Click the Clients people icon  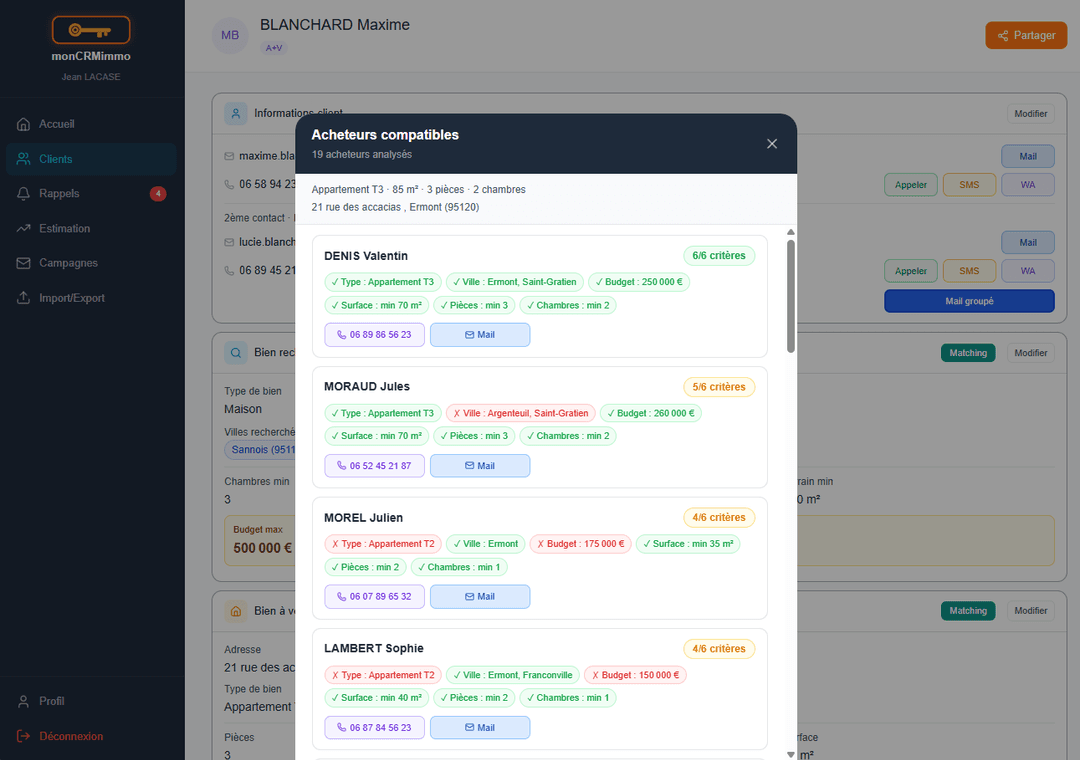point(23,159)
